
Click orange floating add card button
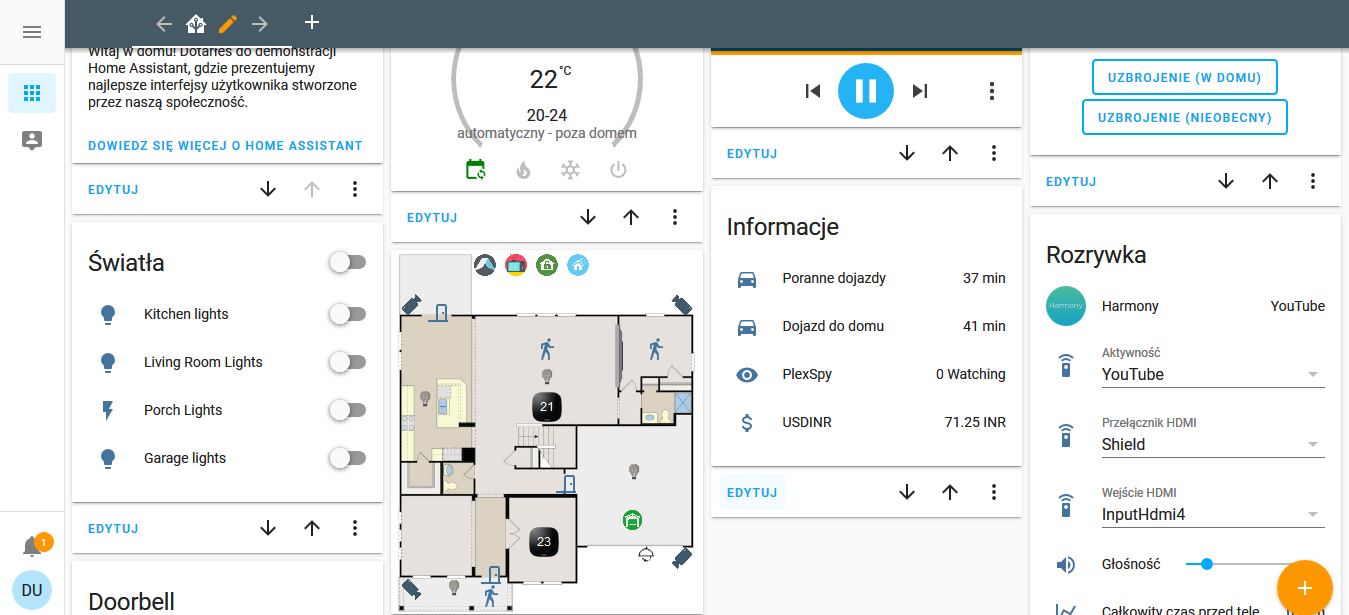[1304, 588]
